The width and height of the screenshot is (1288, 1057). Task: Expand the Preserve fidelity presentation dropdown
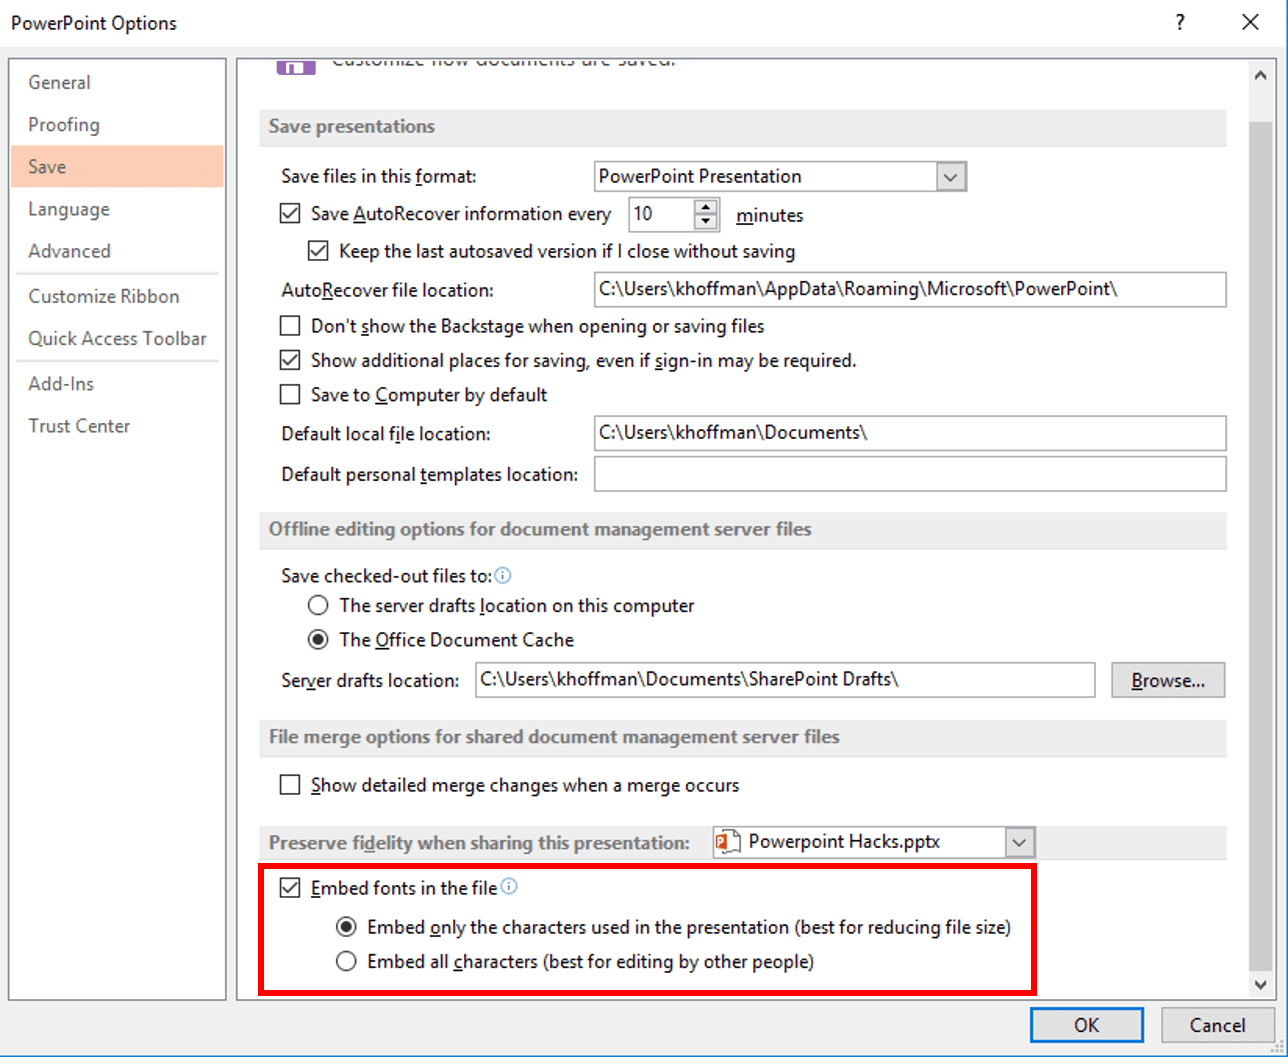coord(1019,842)
